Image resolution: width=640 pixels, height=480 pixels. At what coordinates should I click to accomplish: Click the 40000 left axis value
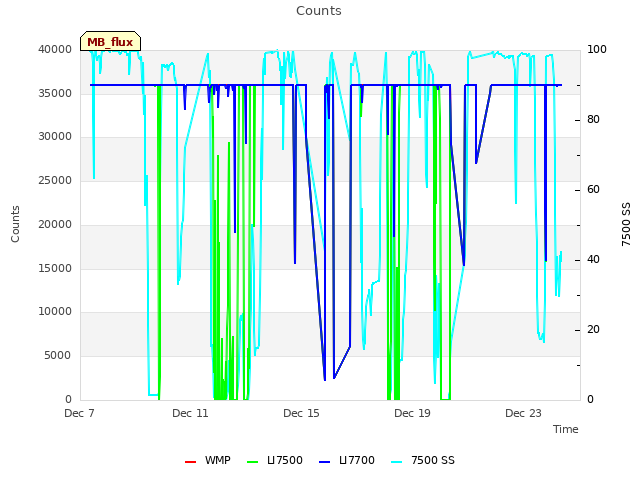point(55,49)
